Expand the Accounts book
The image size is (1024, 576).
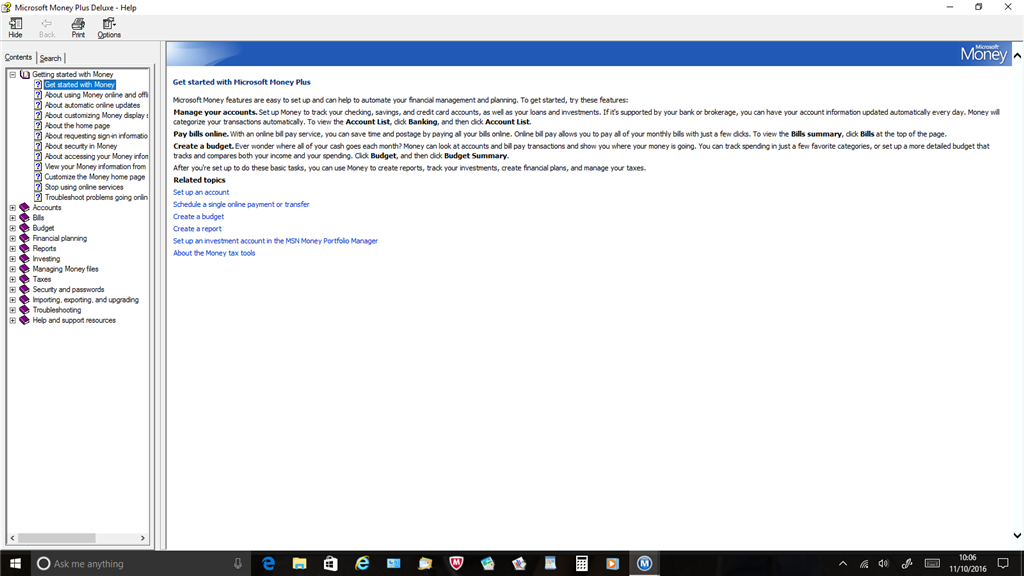pos(12,208)
